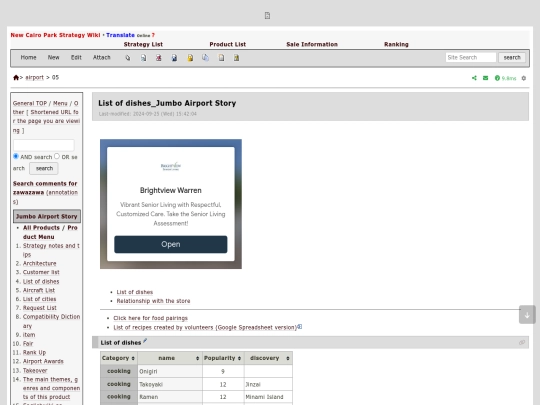Image resolution: width=540 pixels, height=405 pixels.
Task: Open Request List in the sidebar
Action: (x=40, y=308)
